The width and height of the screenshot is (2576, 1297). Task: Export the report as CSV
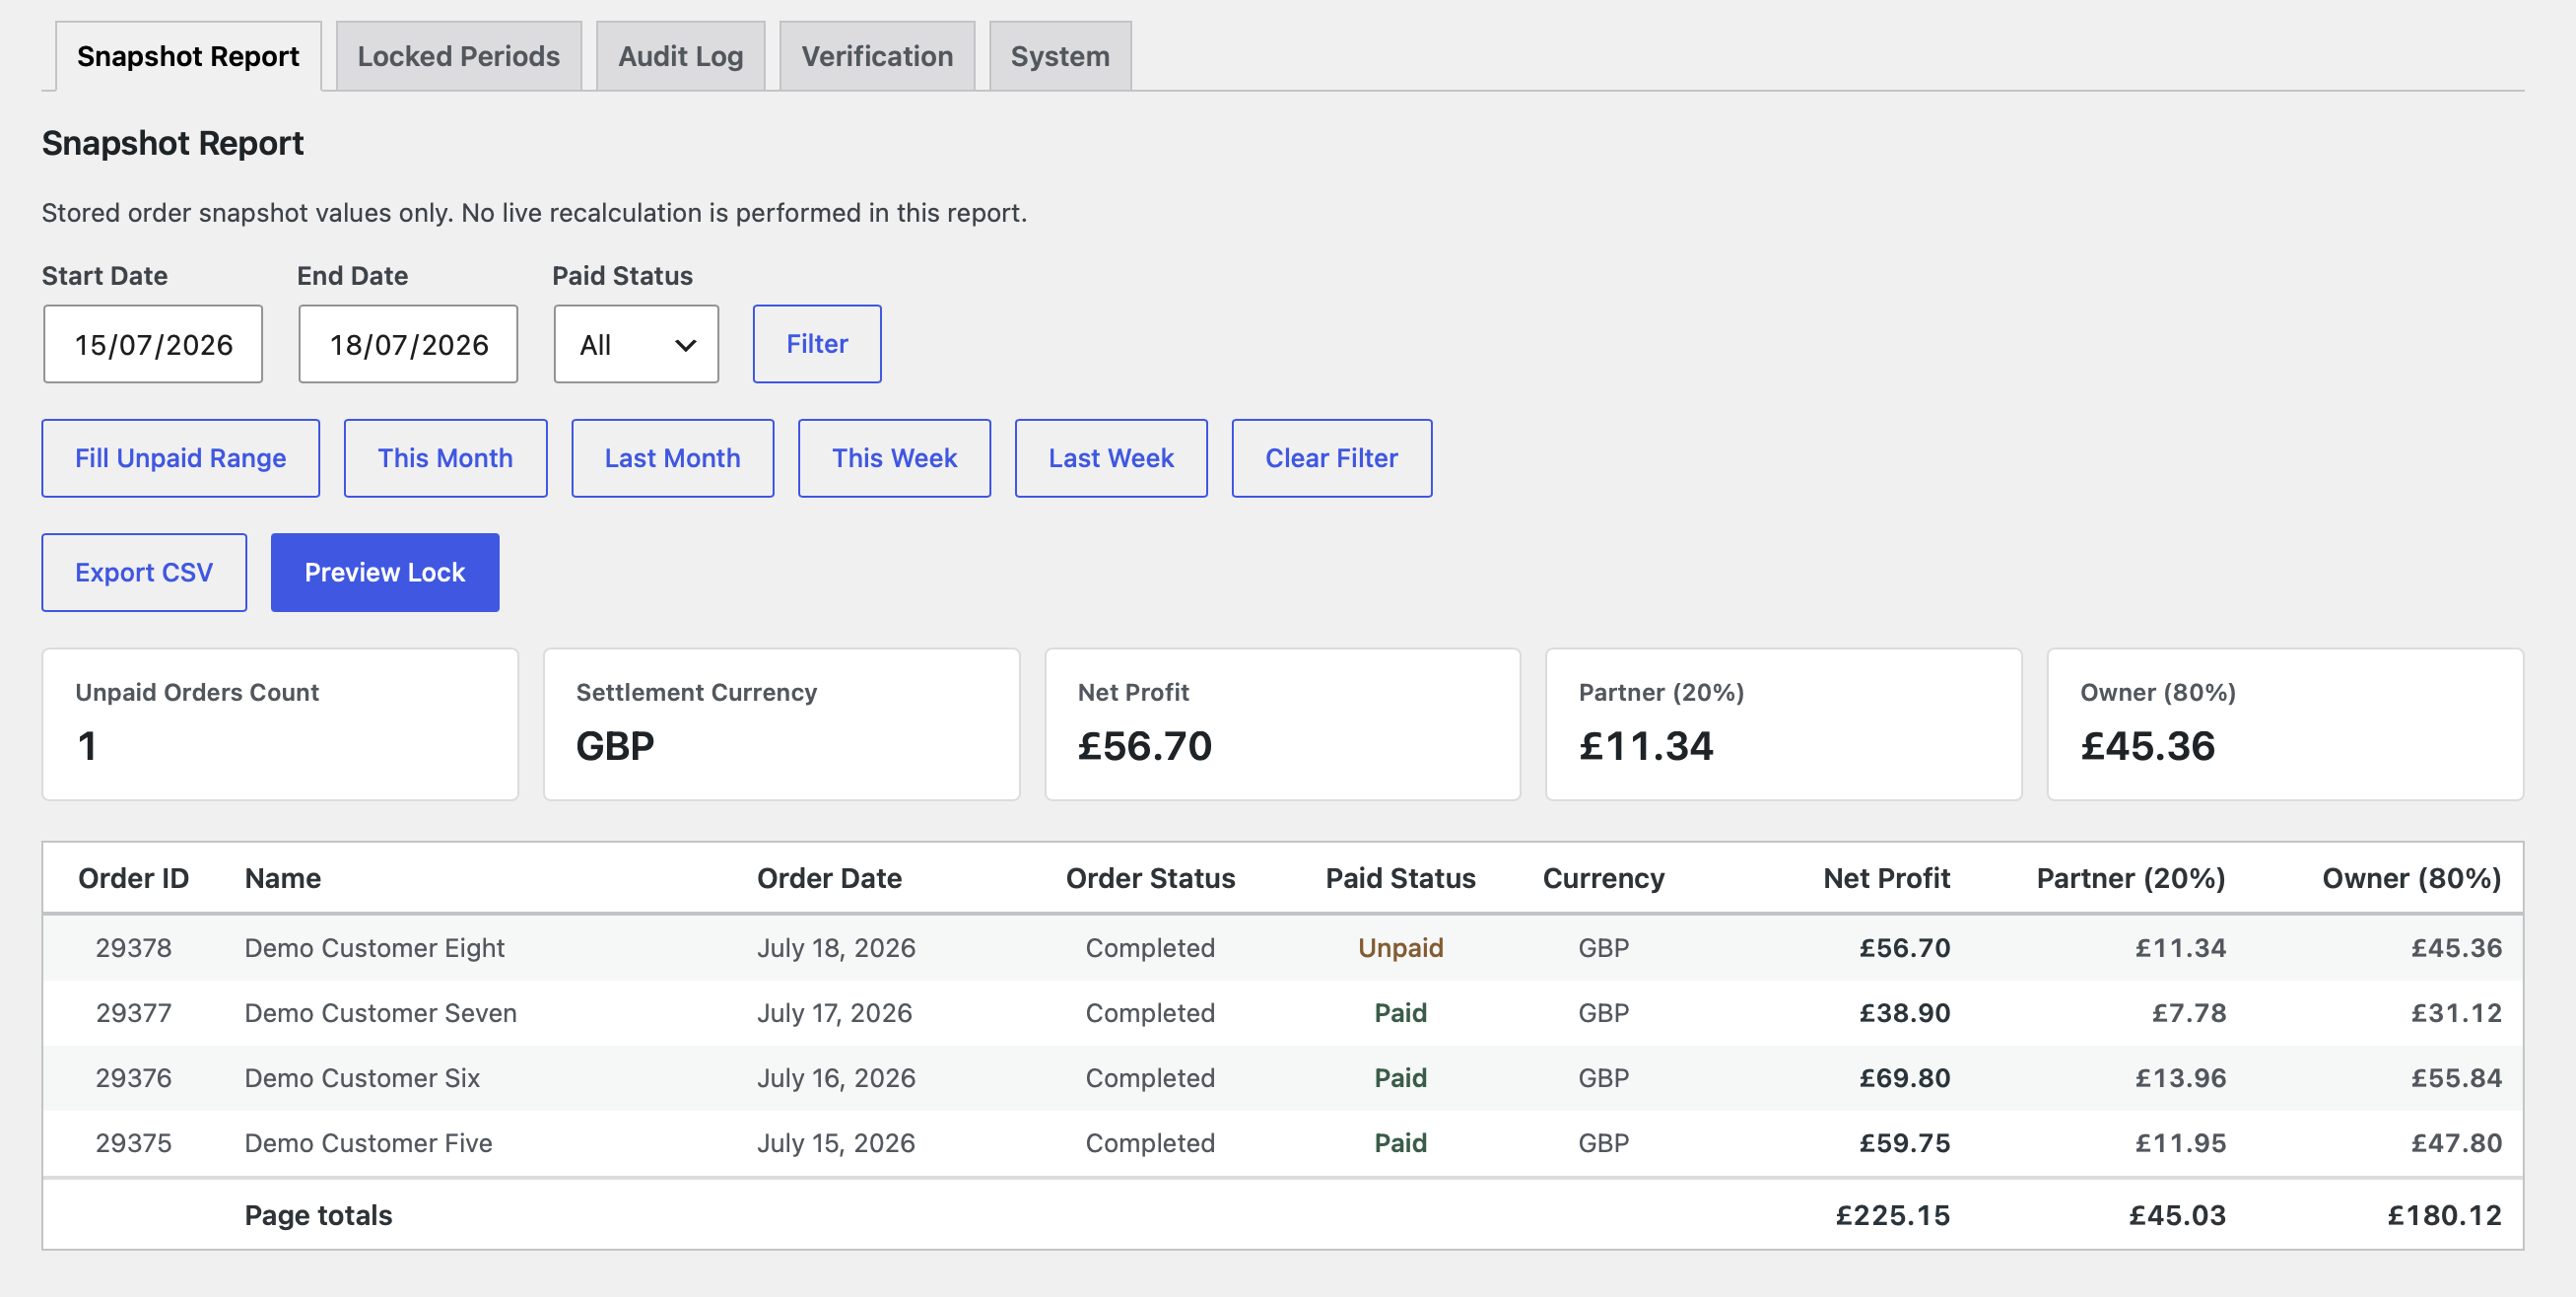[144, 572]
